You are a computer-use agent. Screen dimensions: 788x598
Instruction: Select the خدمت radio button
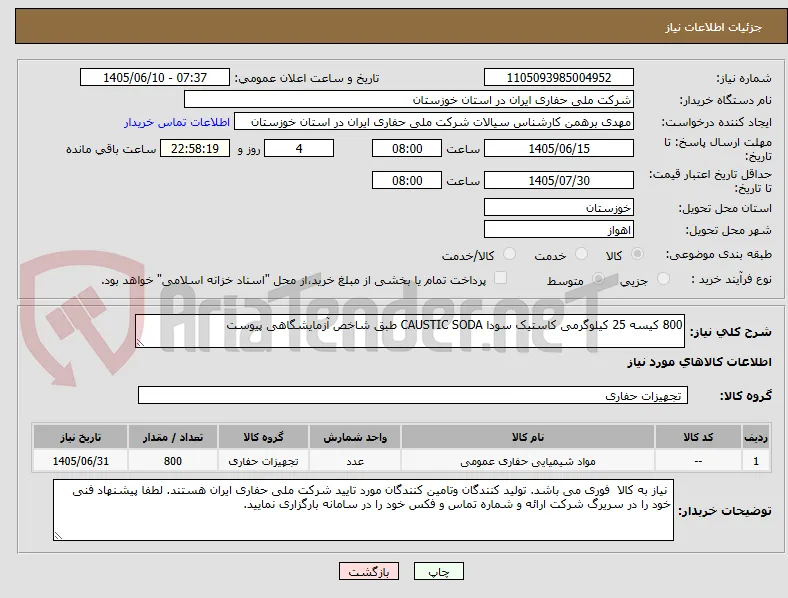click(x=581, y=254)
